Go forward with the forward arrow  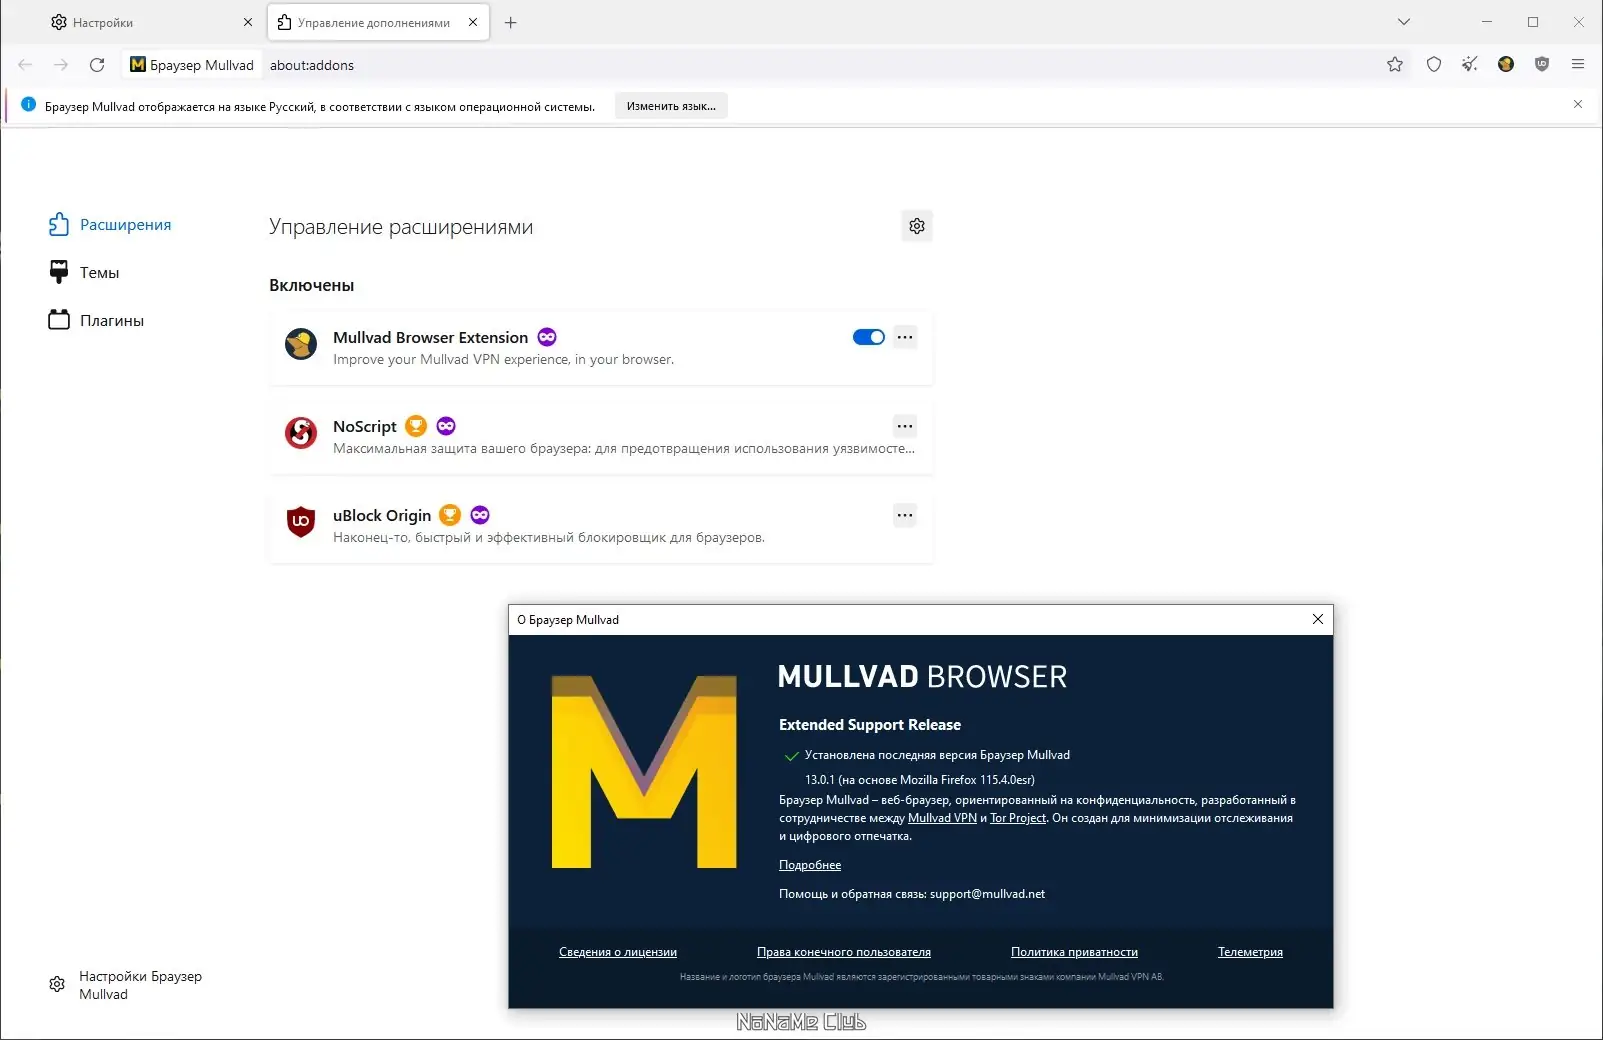pos(61,65)
